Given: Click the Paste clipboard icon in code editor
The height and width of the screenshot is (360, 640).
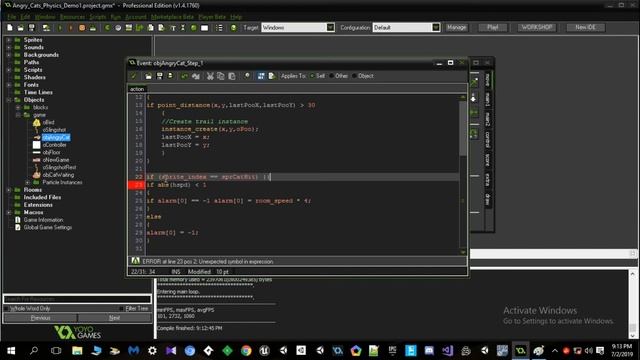Looking at the screenshot, I should tap(232, 76).
